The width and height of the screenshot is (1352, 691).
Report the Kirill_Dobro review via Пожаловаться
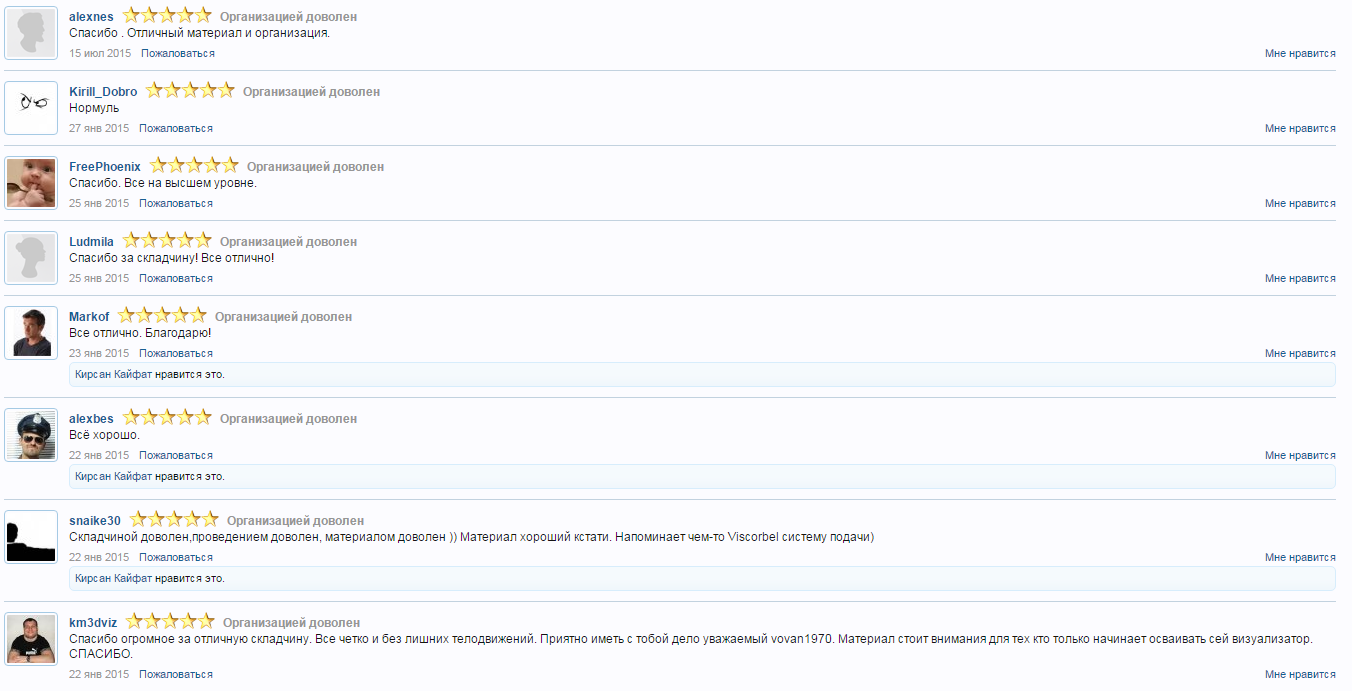coord(176,129)
